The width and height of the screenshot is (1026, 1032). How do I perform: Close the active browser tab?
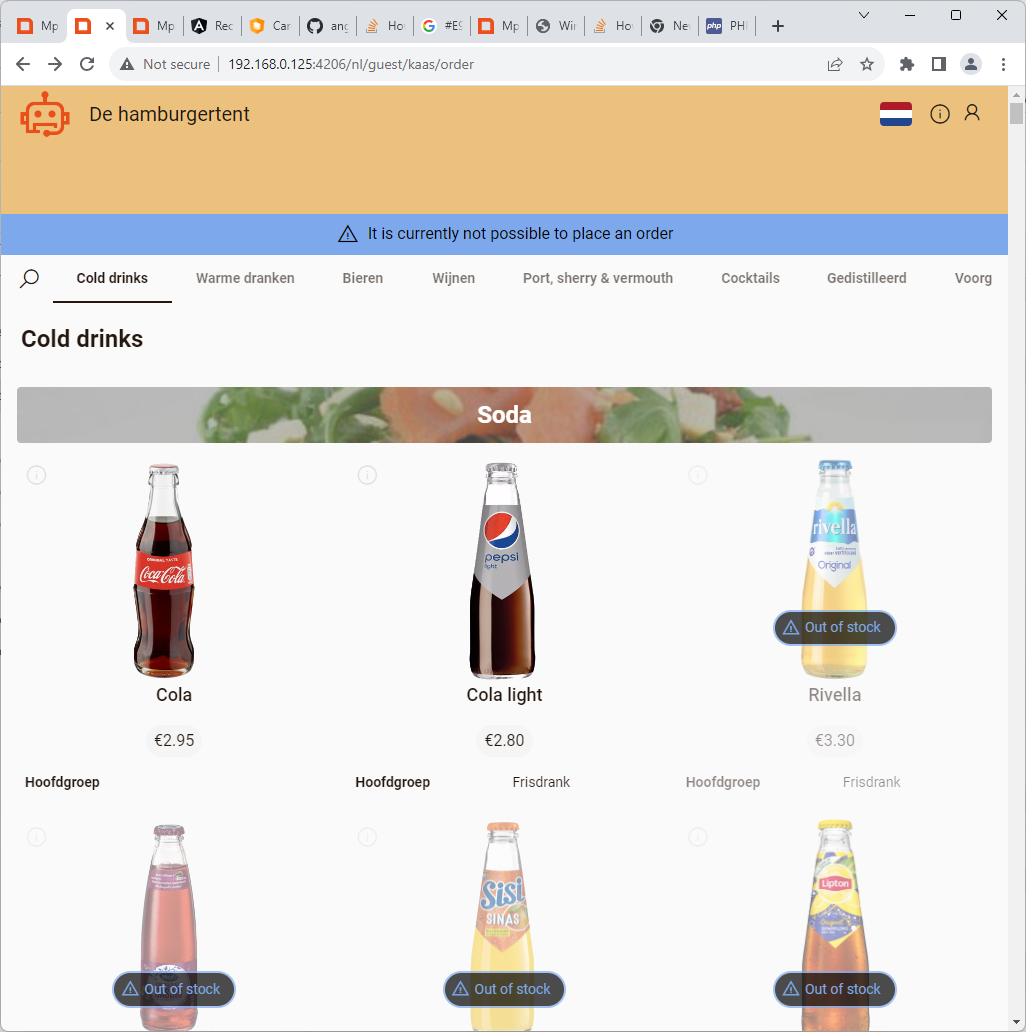[x=110, y=26]
